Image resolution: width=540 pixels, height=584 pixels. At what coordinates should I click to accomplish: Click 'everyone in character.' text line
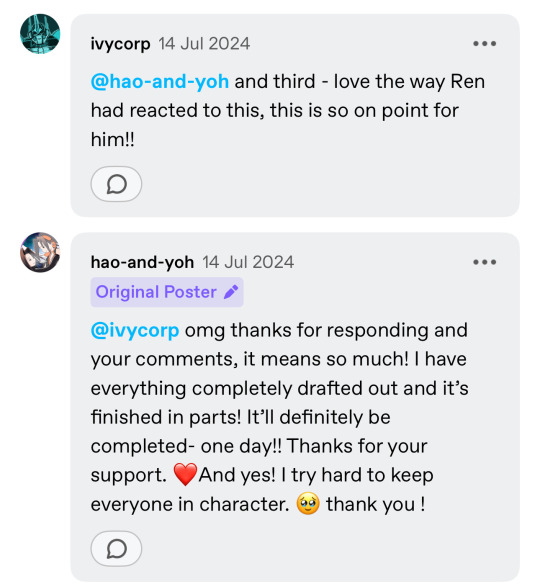point(190,504)
